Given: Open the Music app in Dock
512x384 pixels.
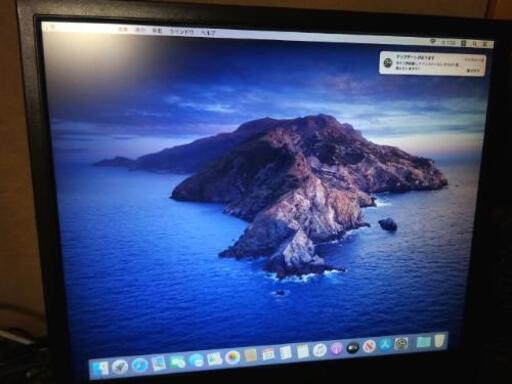Looking at the screenshot, I should (x=320, y=350).
